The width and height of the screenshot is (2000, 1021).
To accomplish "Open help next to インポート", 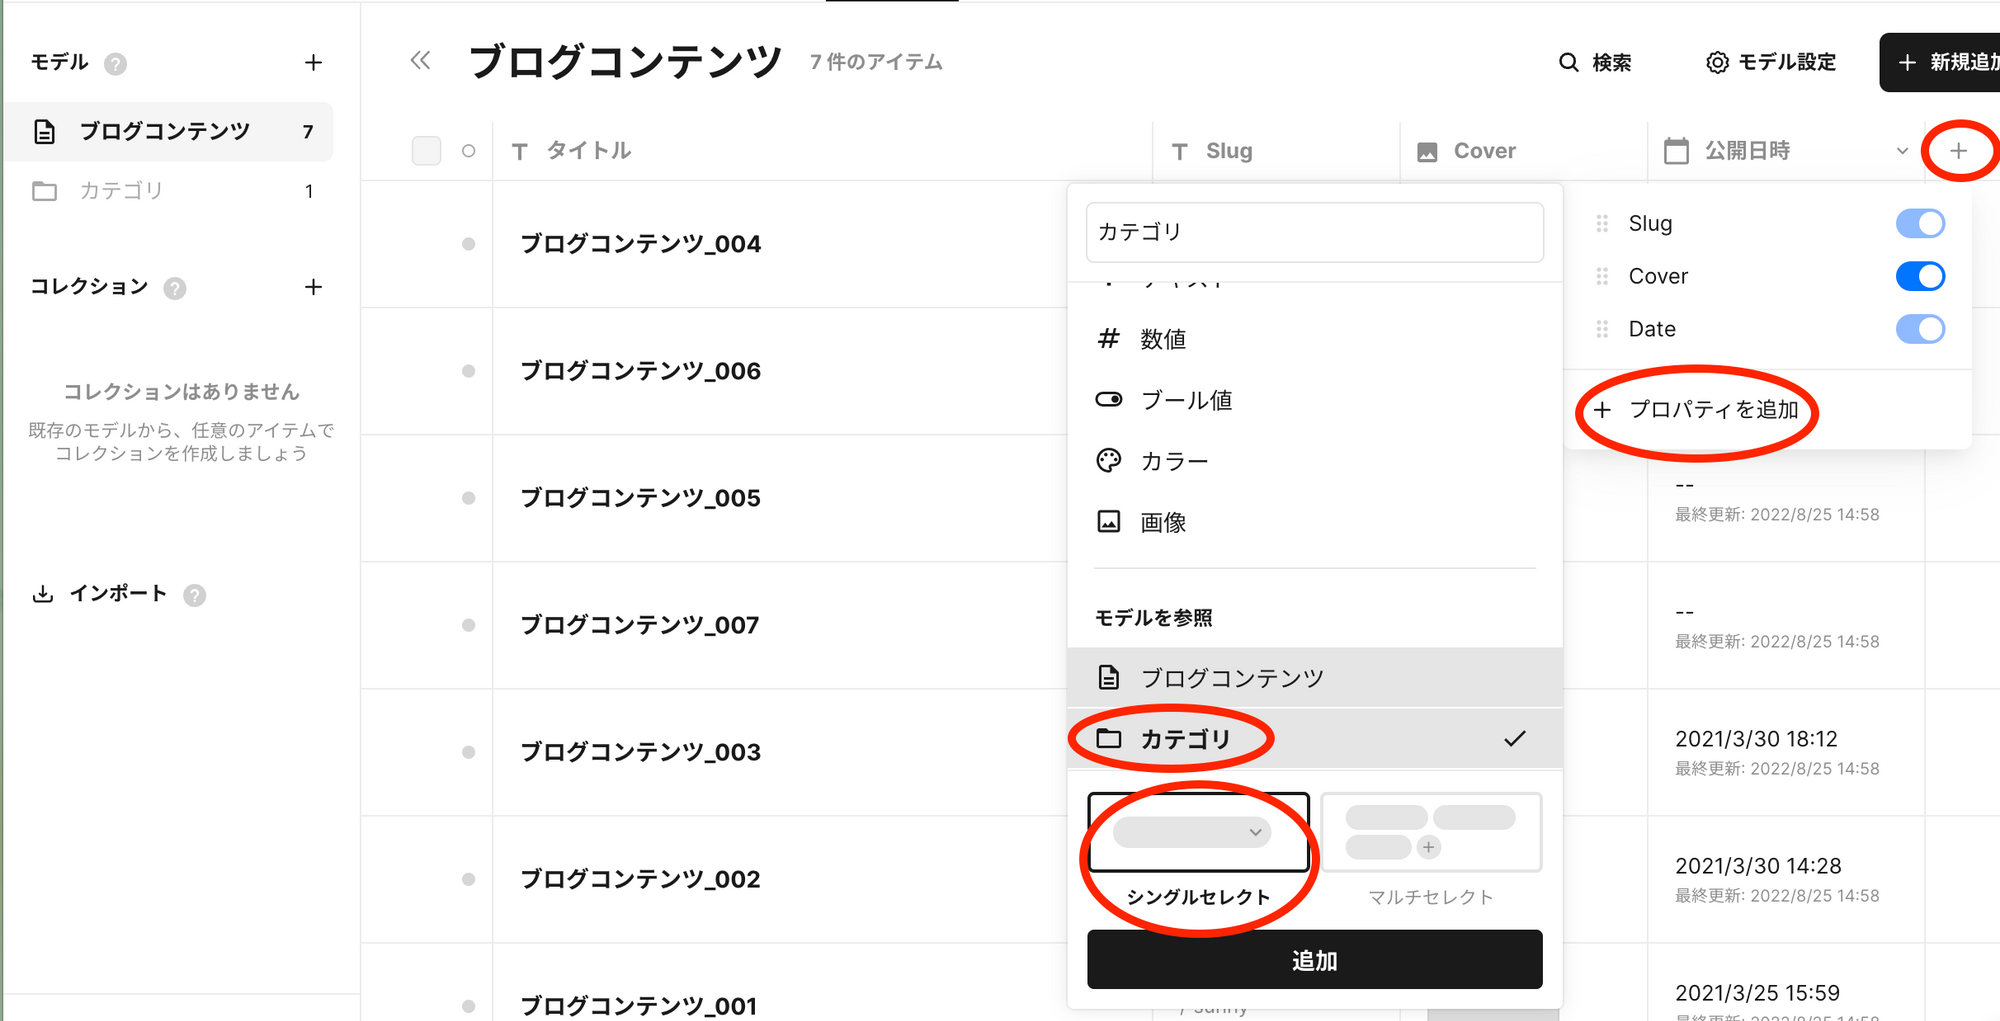I will tap(195, 595).
